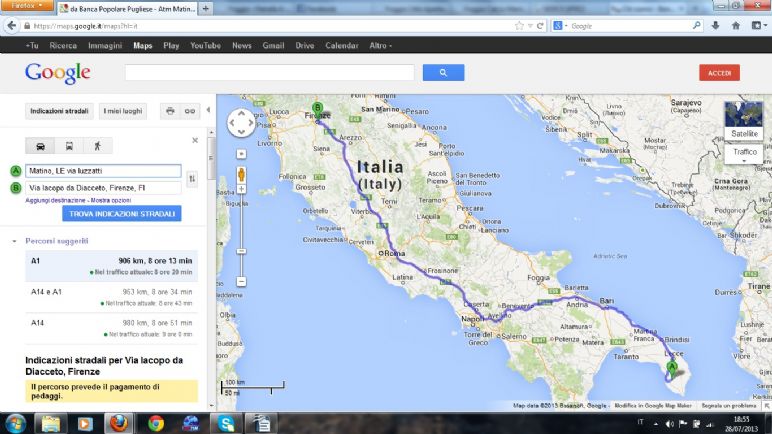The image size is (772, 434).
Task: Click Segnala un problema link
Action: pos(728,405)
